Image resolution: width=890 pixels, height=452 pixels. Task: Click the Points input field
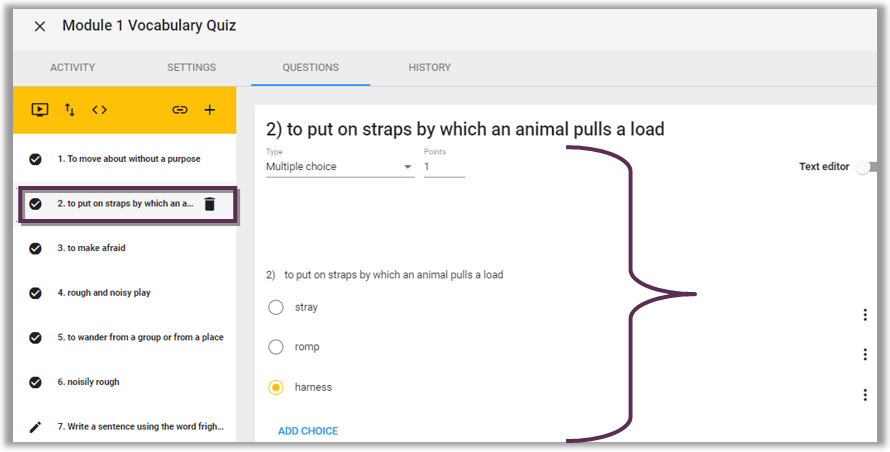pos(444,167)
